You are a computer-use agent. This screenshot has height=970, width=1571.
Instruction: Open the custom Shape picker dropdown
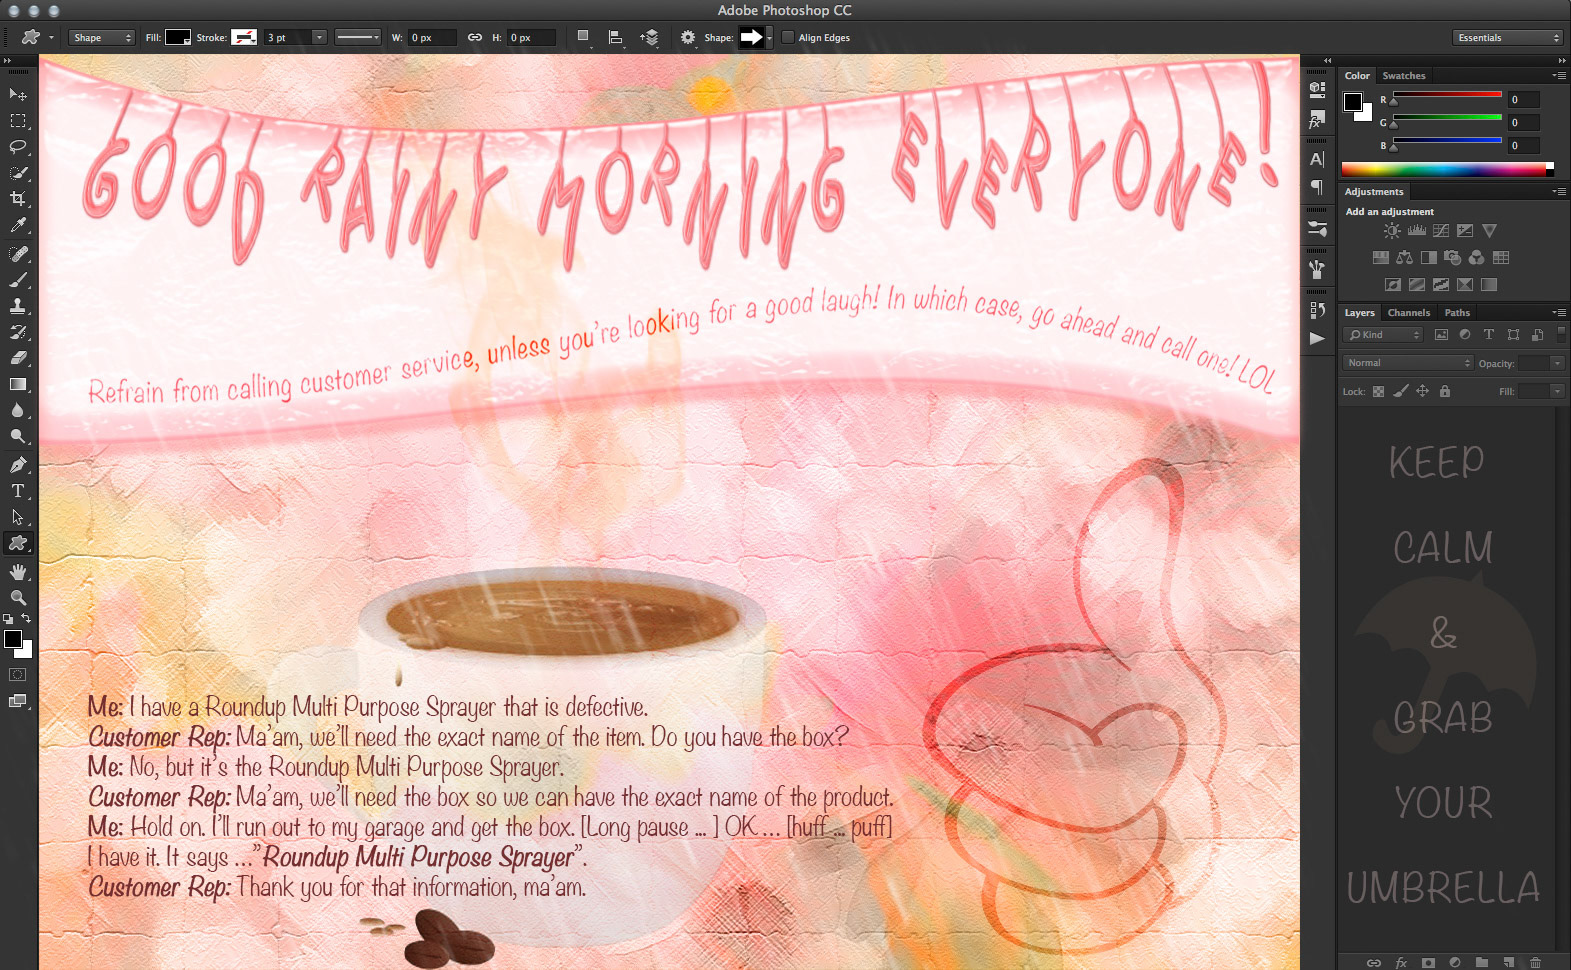pos(769,38)
